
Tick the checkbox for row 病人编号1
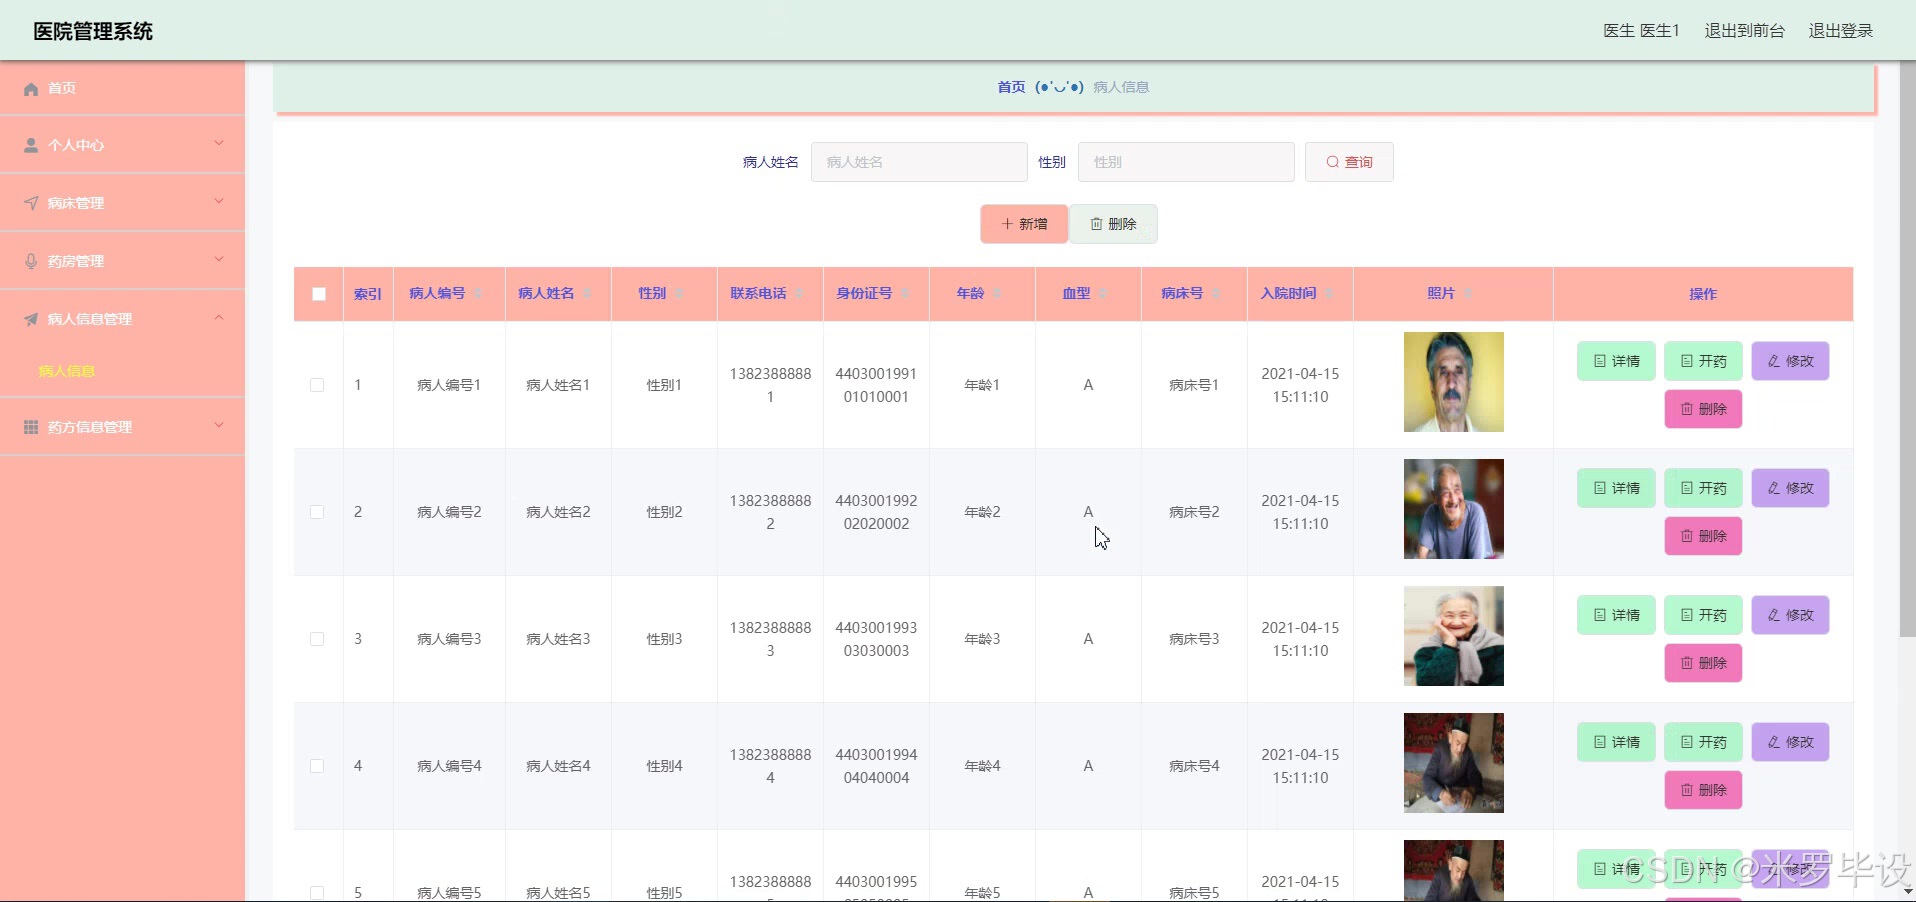pos(317,385)
